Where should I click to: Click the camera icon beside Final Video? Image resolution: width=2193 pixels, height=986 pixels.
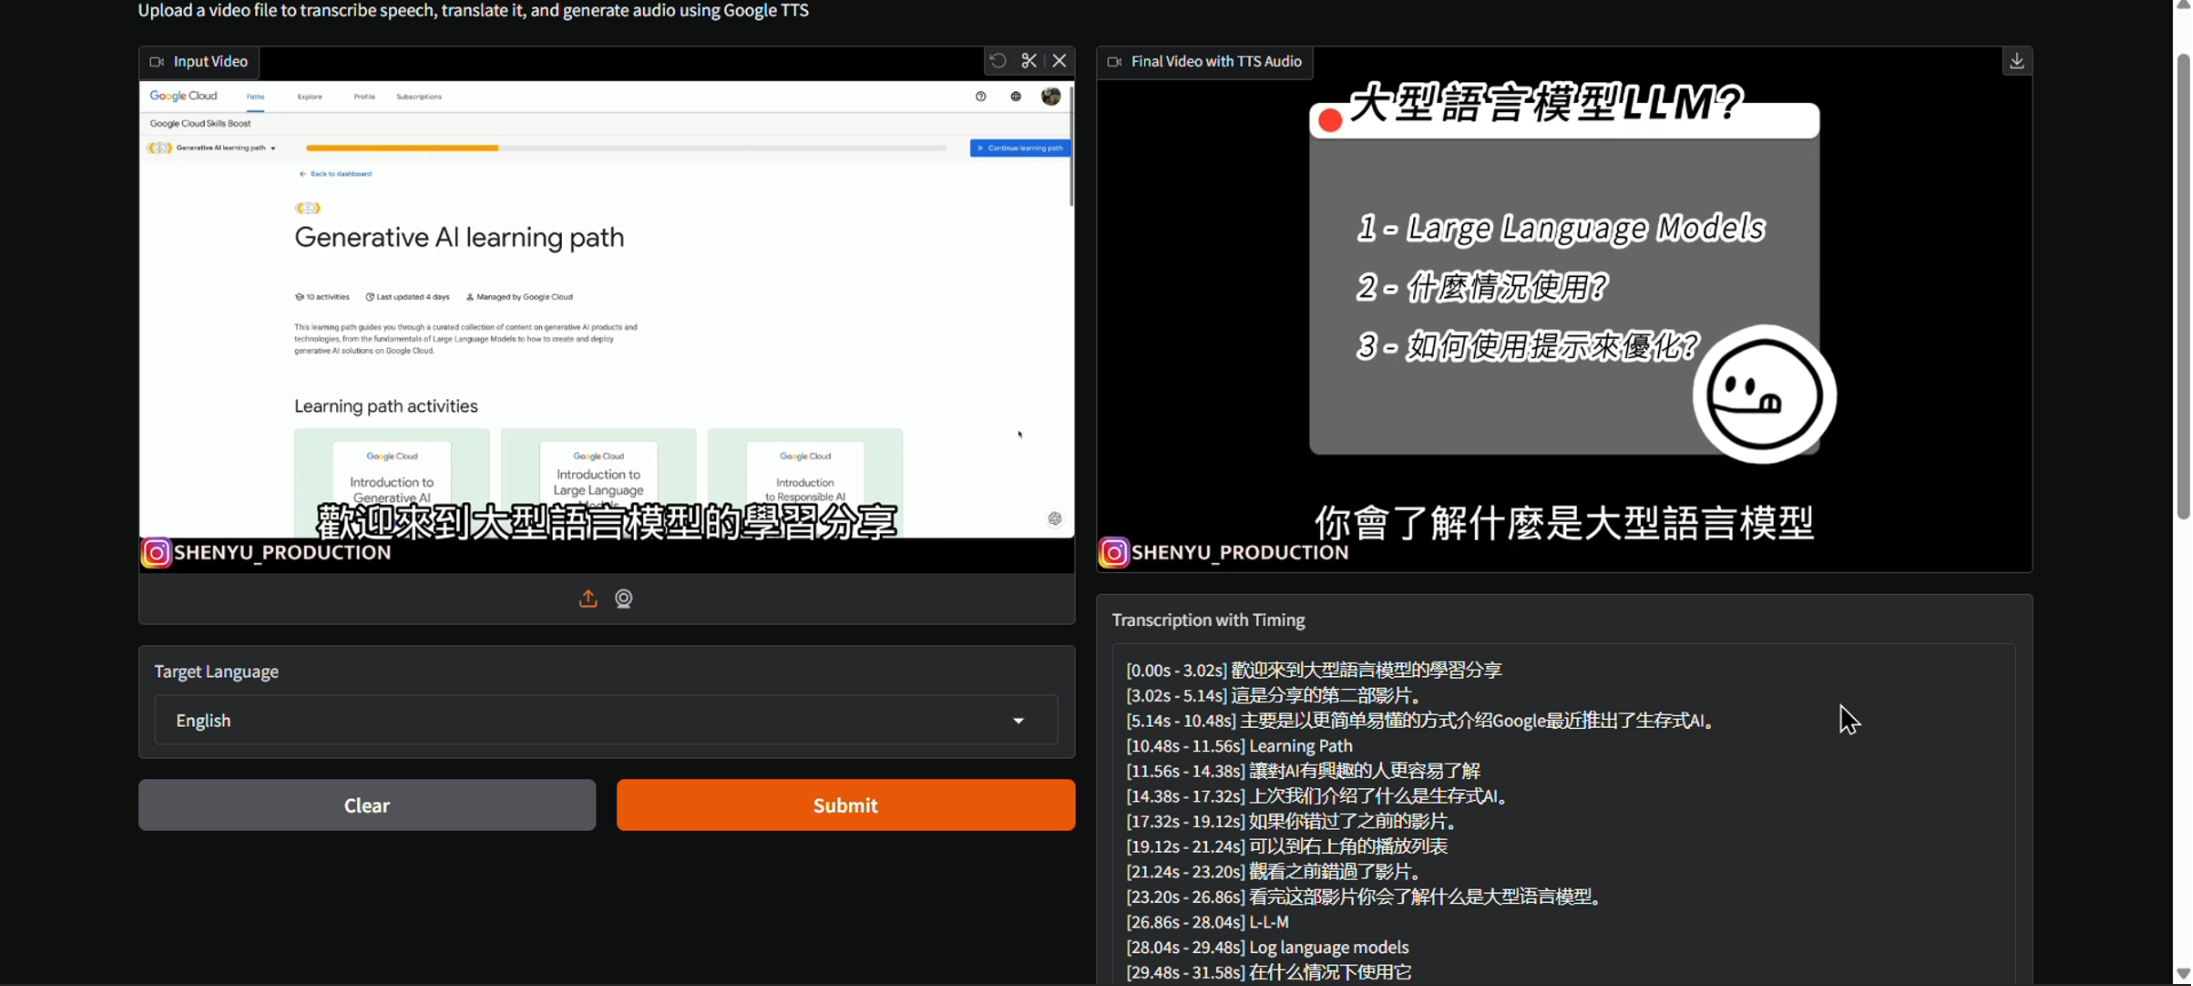point(1114,62)
